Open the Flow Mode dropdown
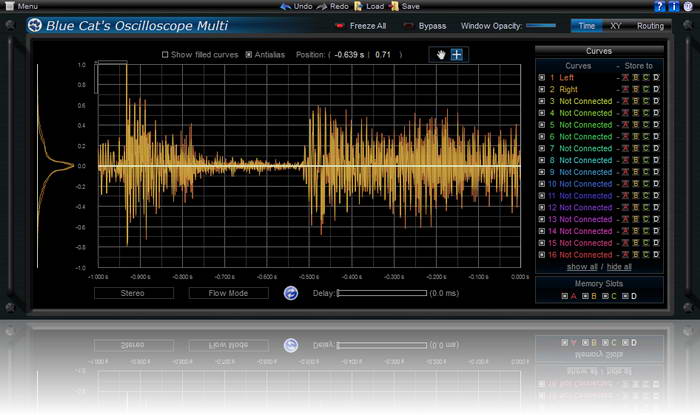700x415 pixels. click(x=228, y=293)
